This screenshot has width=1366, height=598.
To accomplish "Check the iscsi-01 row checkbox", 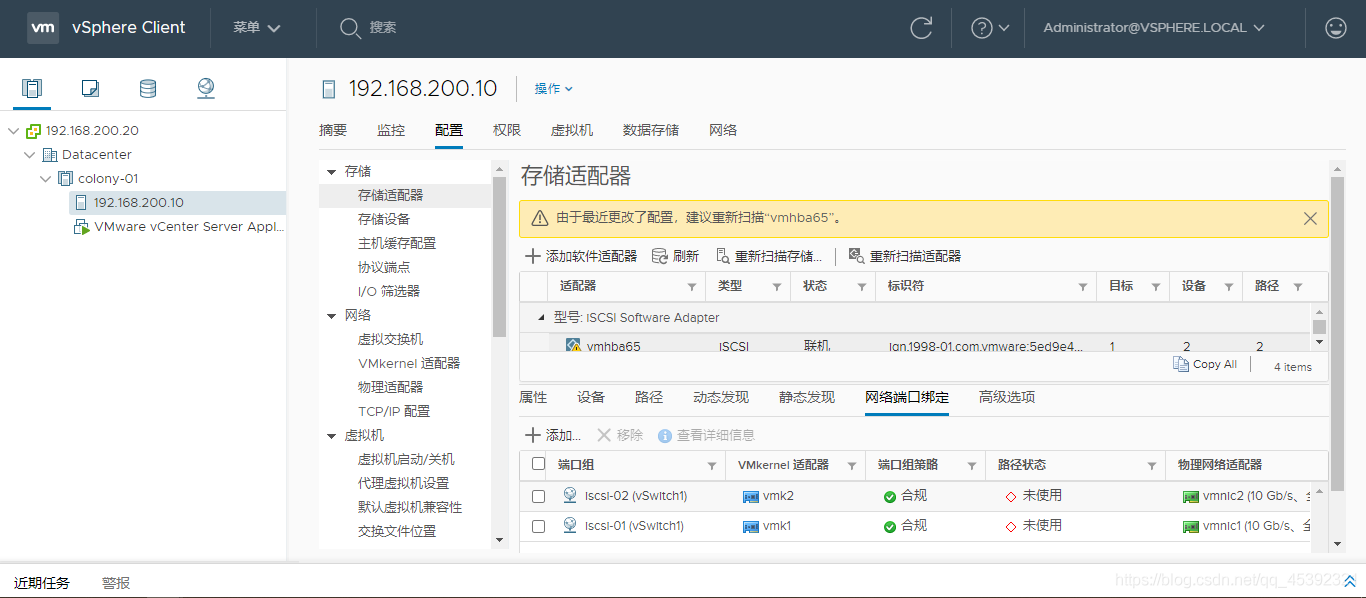I will [x=539, y=526].
